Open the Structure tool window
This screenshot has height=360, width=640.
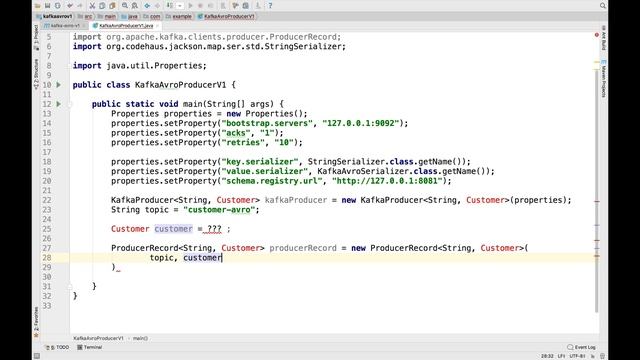point(36,73)
